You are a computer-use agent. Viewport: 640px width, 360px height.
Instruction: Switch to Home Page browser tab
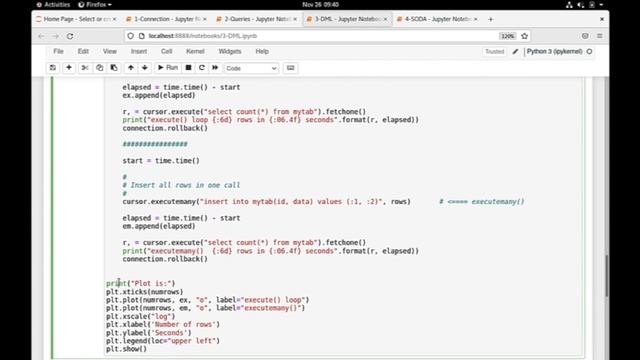coord(76,19)
